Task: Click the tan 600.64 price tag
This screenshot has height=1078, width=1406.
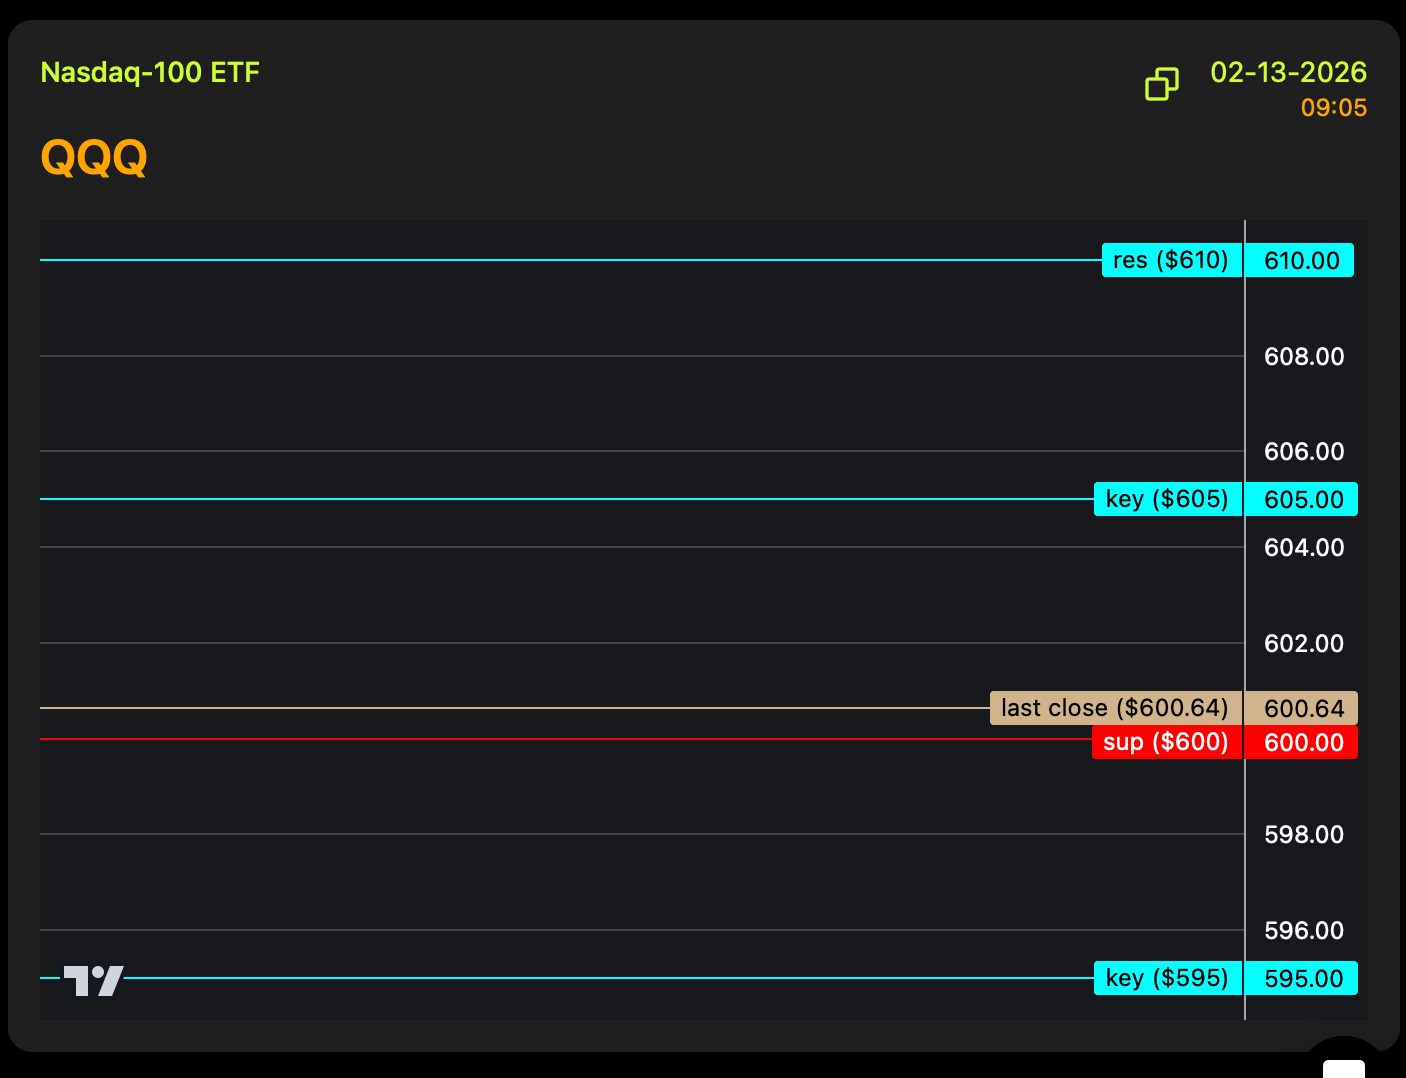Action: pyautogui.click(x=1303, y=708)
